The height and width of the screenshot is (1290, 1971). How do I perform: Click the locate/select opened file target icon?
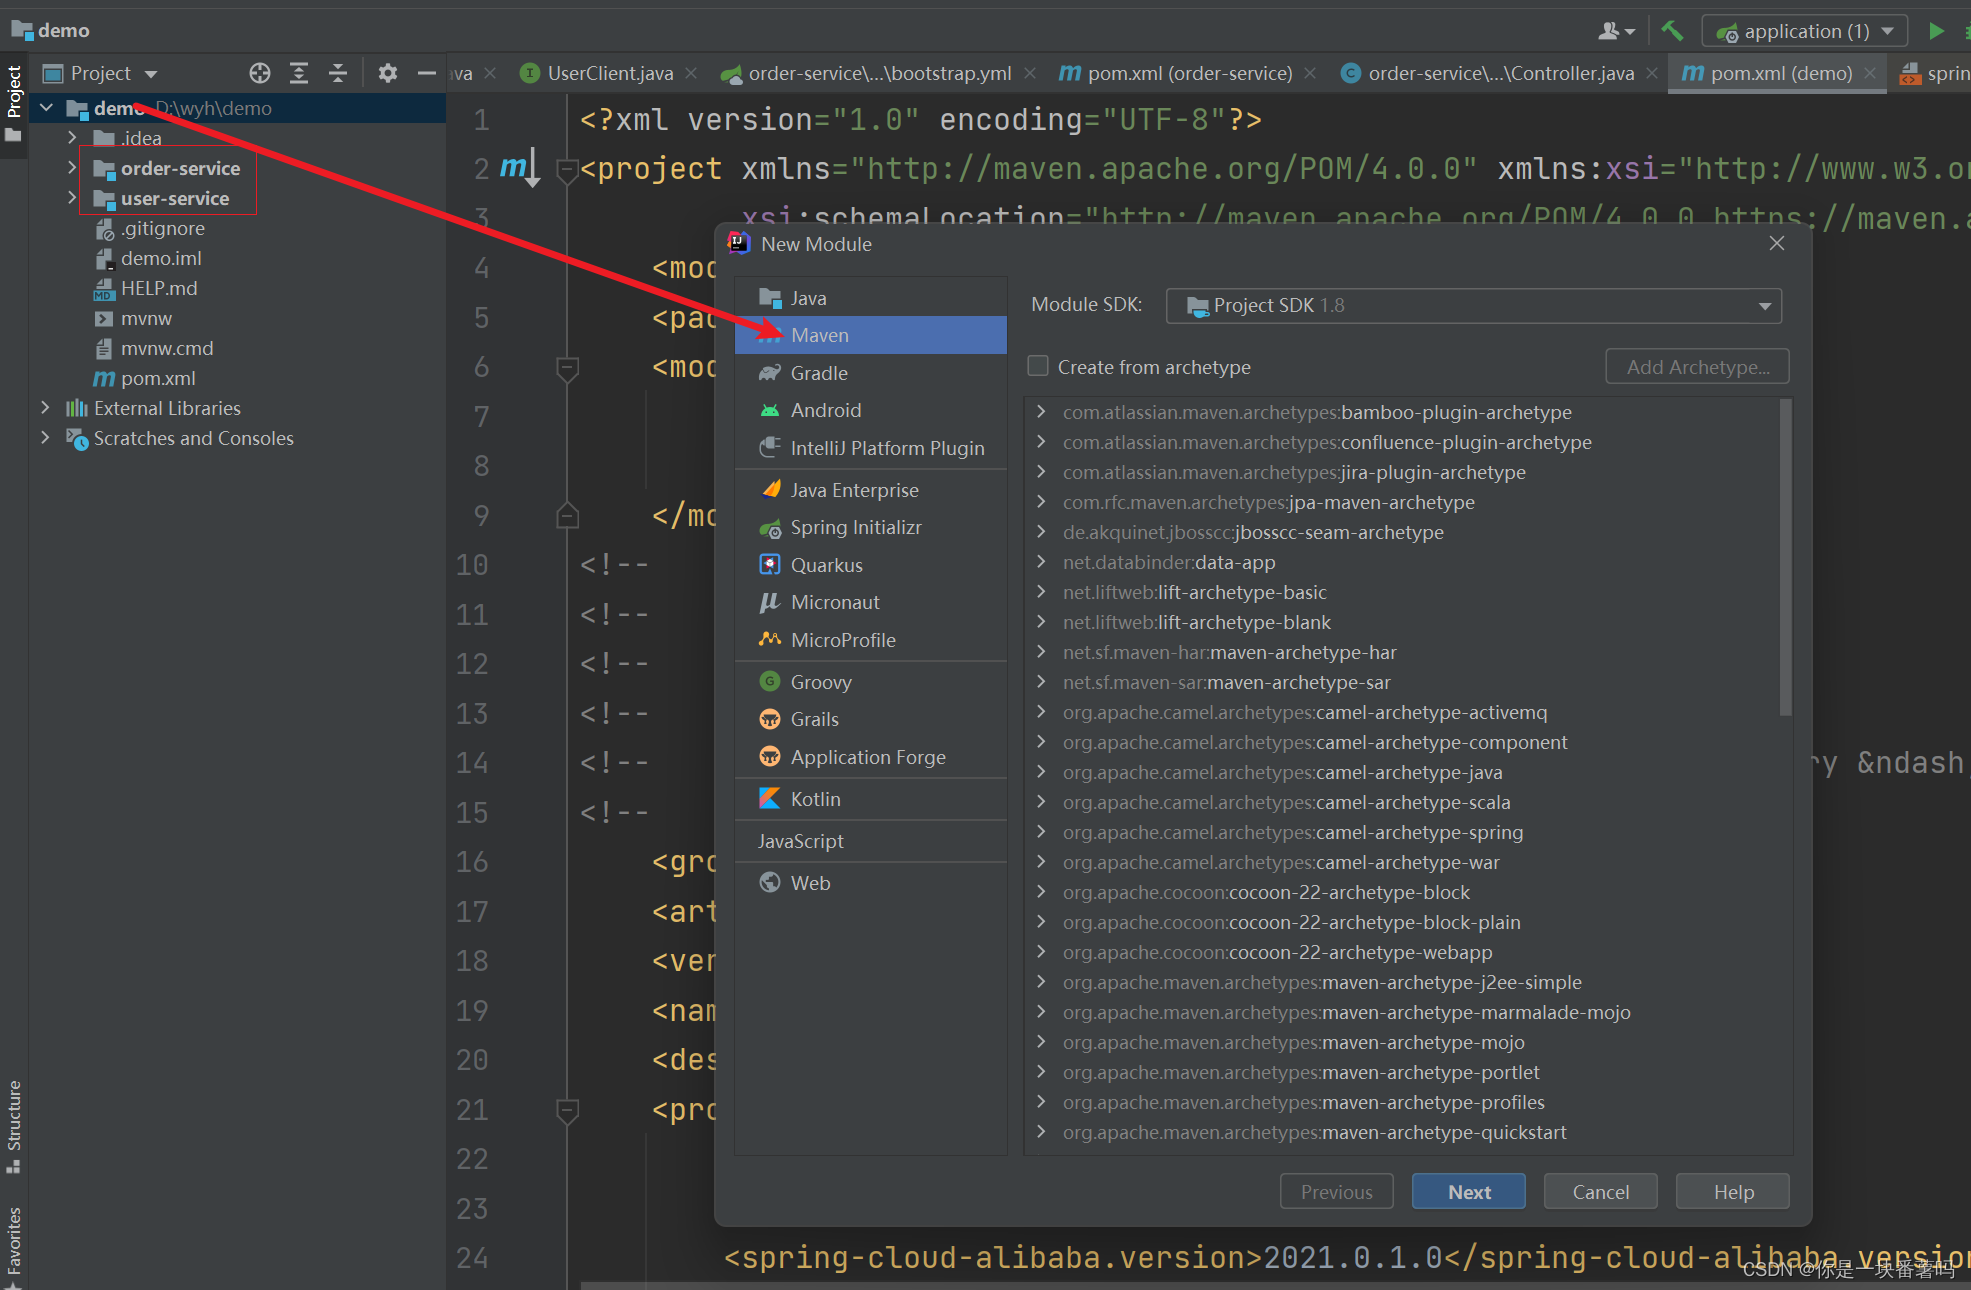pos(260,73)
